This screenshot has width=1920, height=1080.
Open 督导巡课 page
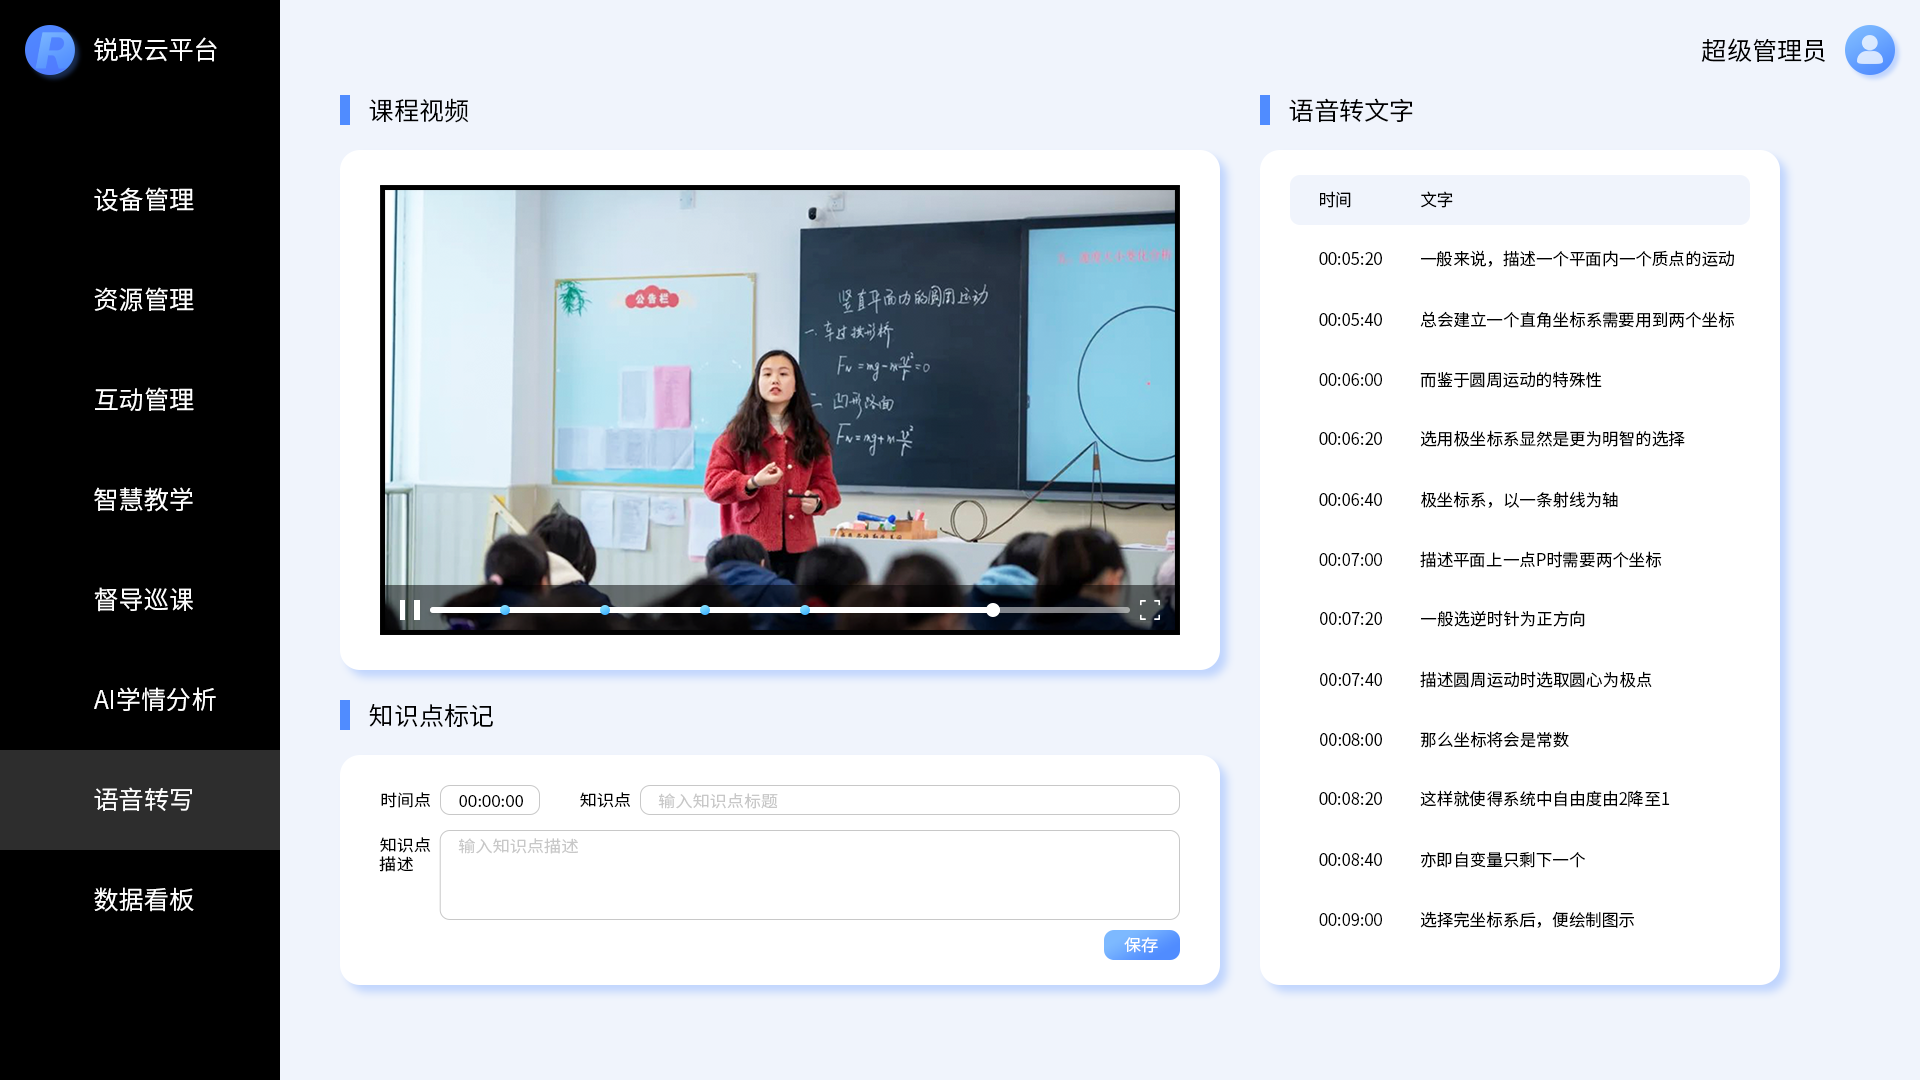(x=143, y=600)
